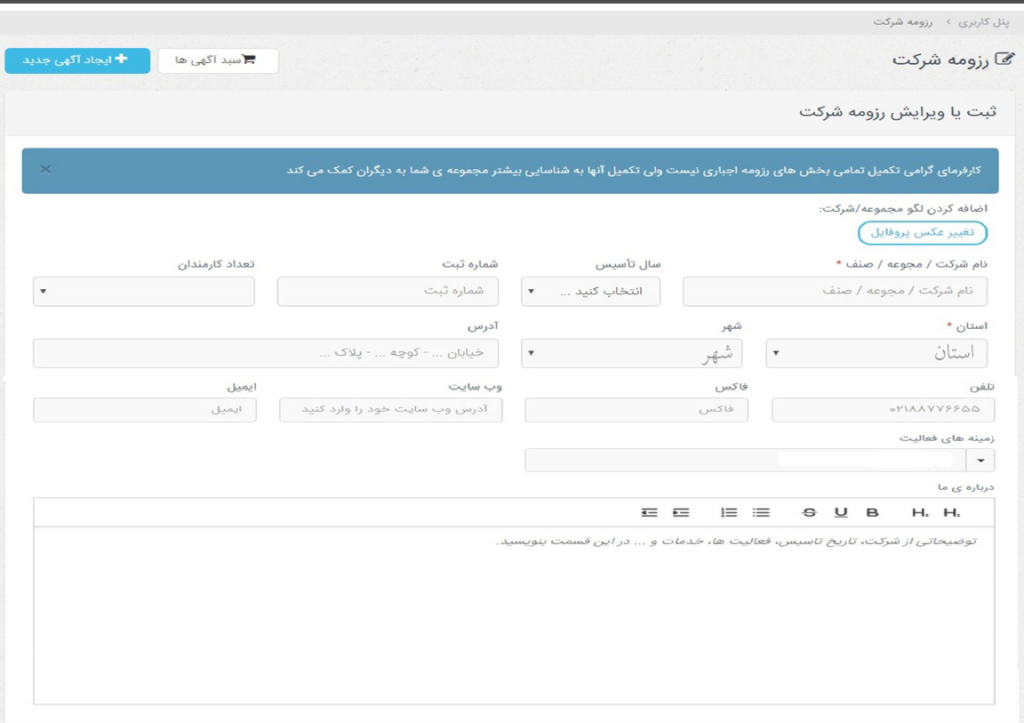Open the سال تأسیس year dropdown
This screenshot has width=1024, height=723.
[590, 292]
